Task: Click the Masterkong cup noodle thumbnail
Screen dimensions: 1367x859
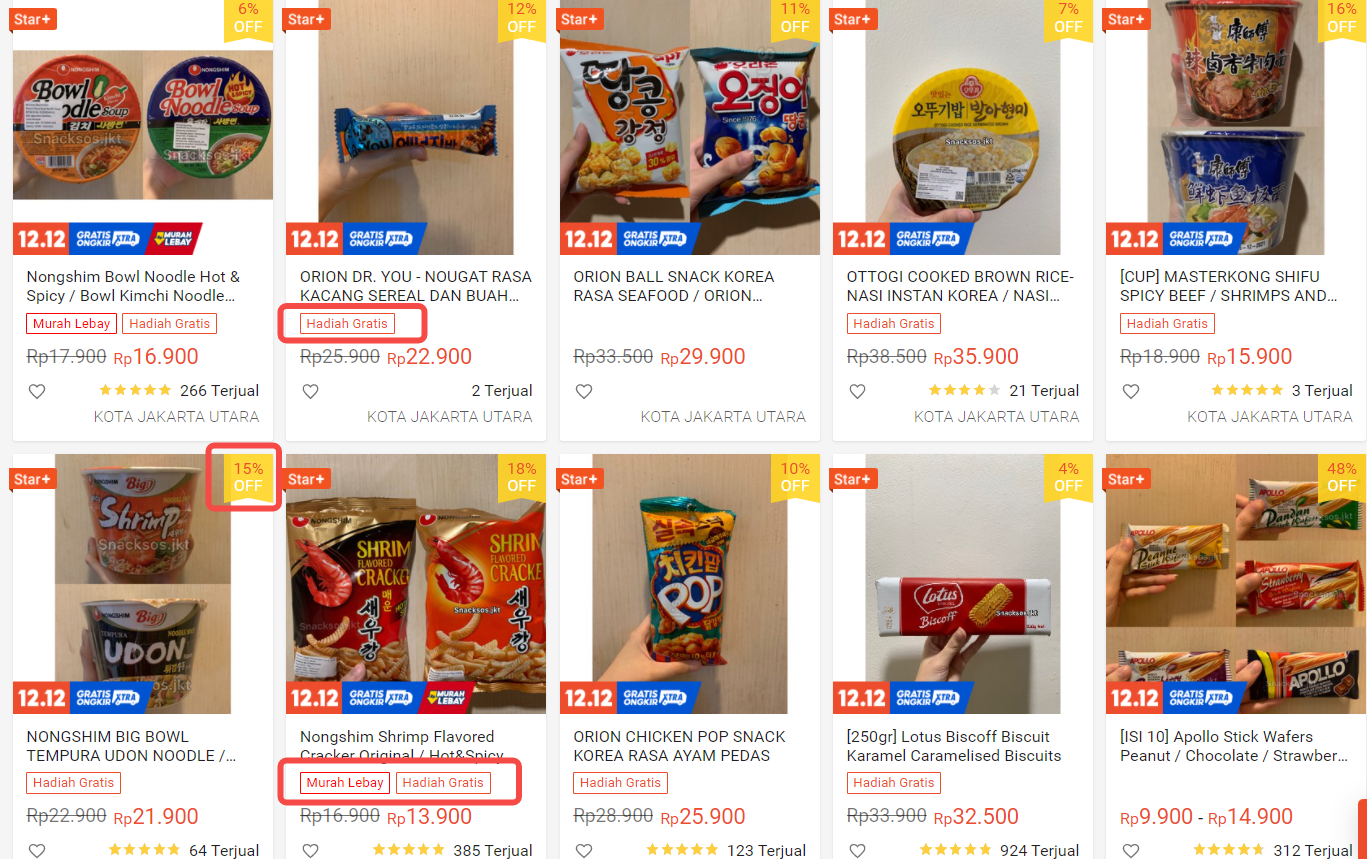Action: click(1236, 127)
